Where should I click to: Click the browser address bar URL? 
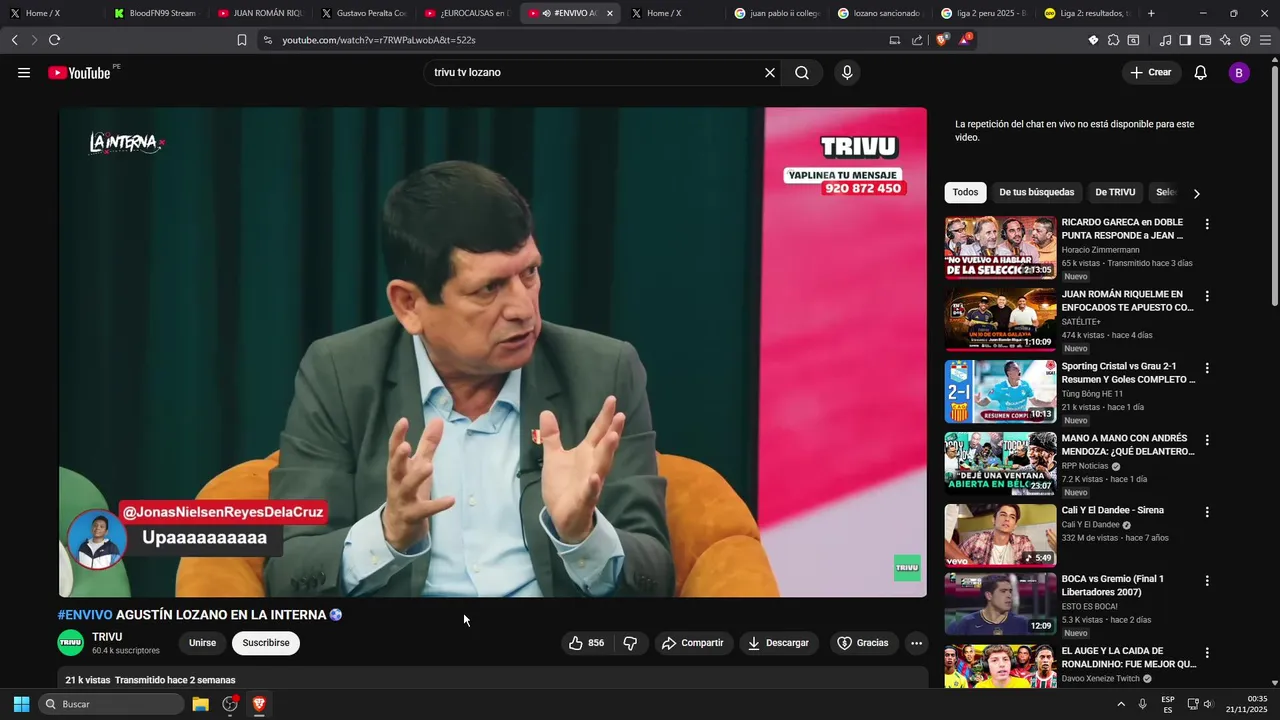(x=379, y=40)
